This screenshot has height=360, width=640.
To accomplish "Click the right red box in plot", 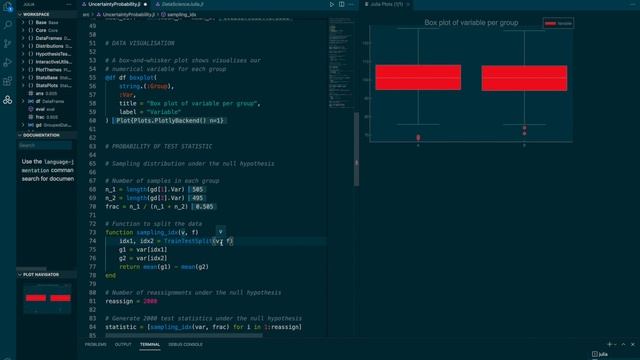I will (524, 78).
